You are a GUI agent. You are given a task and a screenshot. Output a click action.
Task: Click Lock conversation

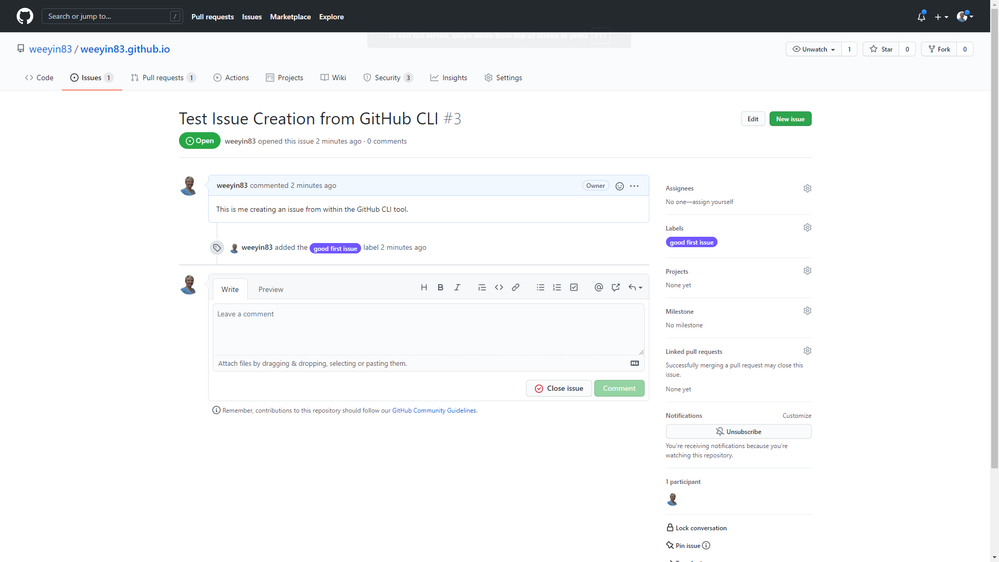coord(696,528)
